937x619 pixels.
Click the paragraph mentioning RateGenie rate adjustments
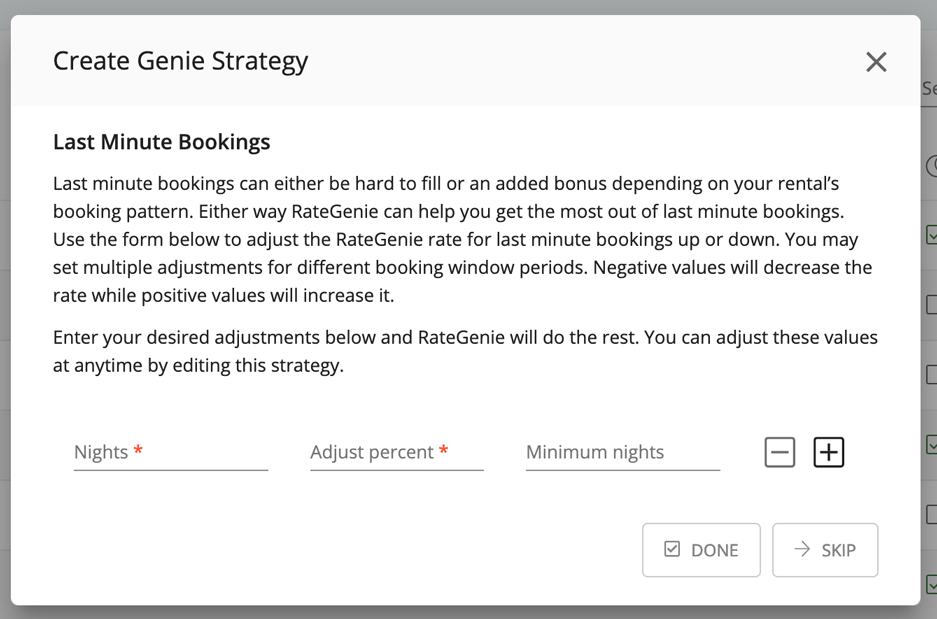pyautogui.click(x=463, y=239)
